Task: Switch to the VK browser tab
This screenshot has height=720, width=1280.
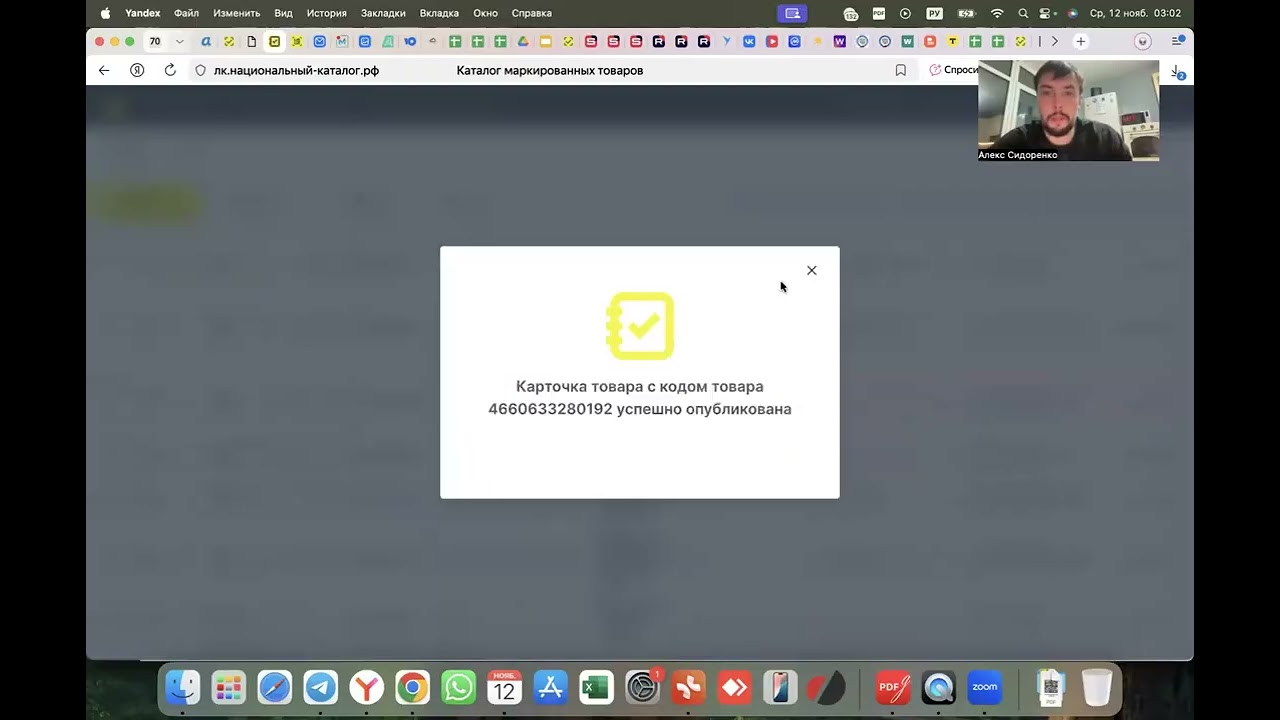Action: pos(748,41)
